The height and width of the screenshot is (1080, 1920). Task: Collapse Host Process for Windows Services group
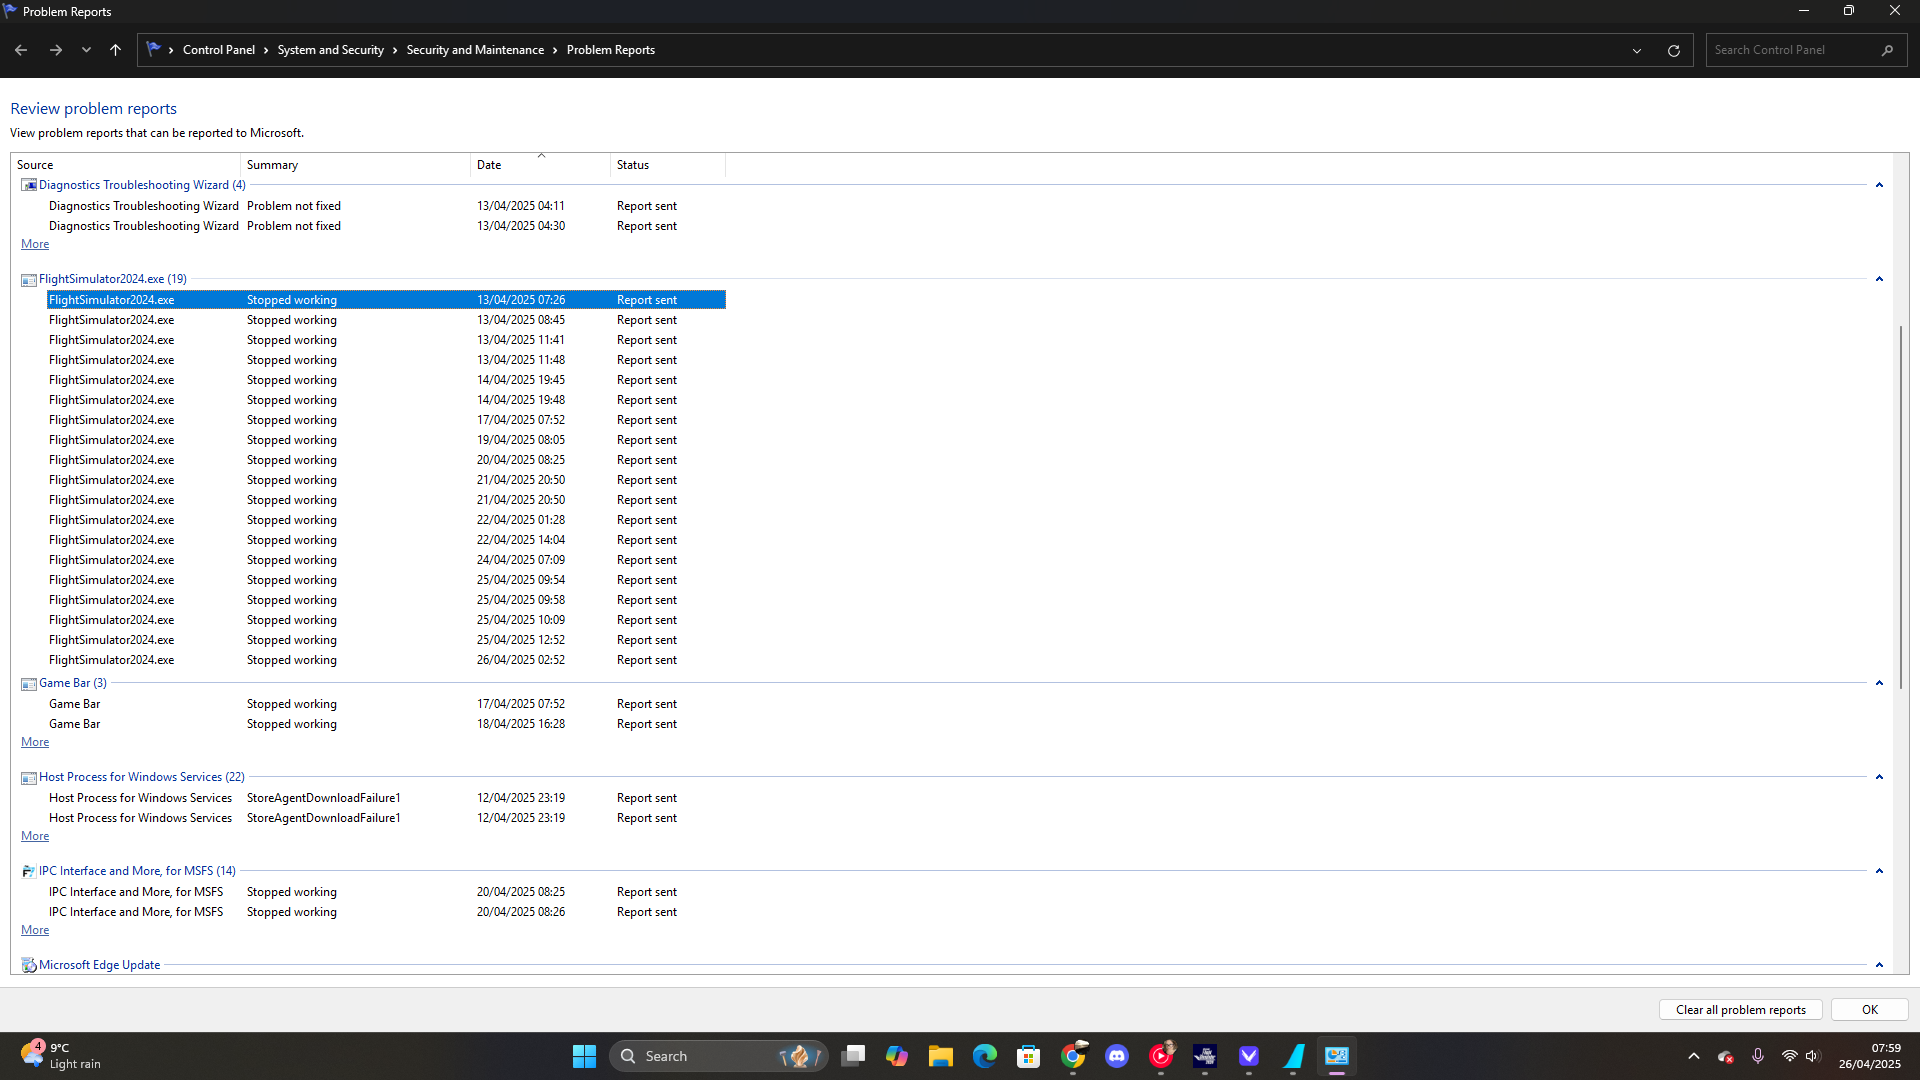pos(1879,777)
